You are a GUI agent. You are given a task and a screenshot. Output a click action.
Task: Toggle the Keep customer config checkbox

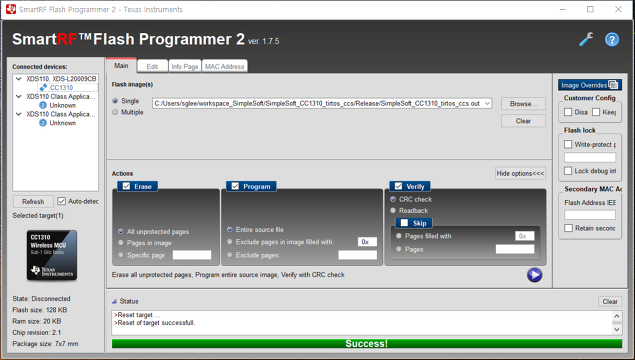click(596, 112)
